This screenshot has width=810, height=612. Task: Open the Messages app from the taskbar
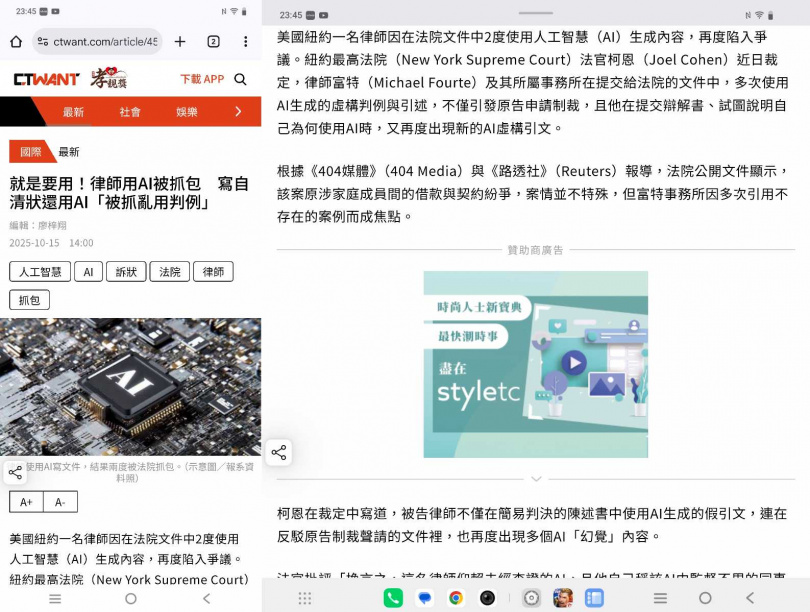(x=424, y=596)
